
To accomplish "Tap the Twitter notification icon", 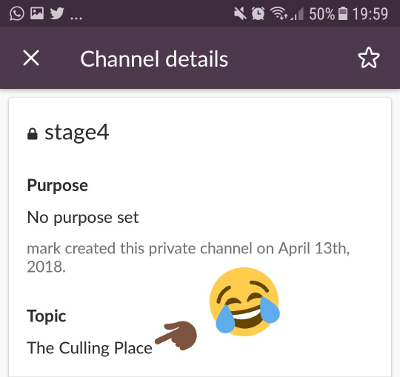I will coord(57,13).
